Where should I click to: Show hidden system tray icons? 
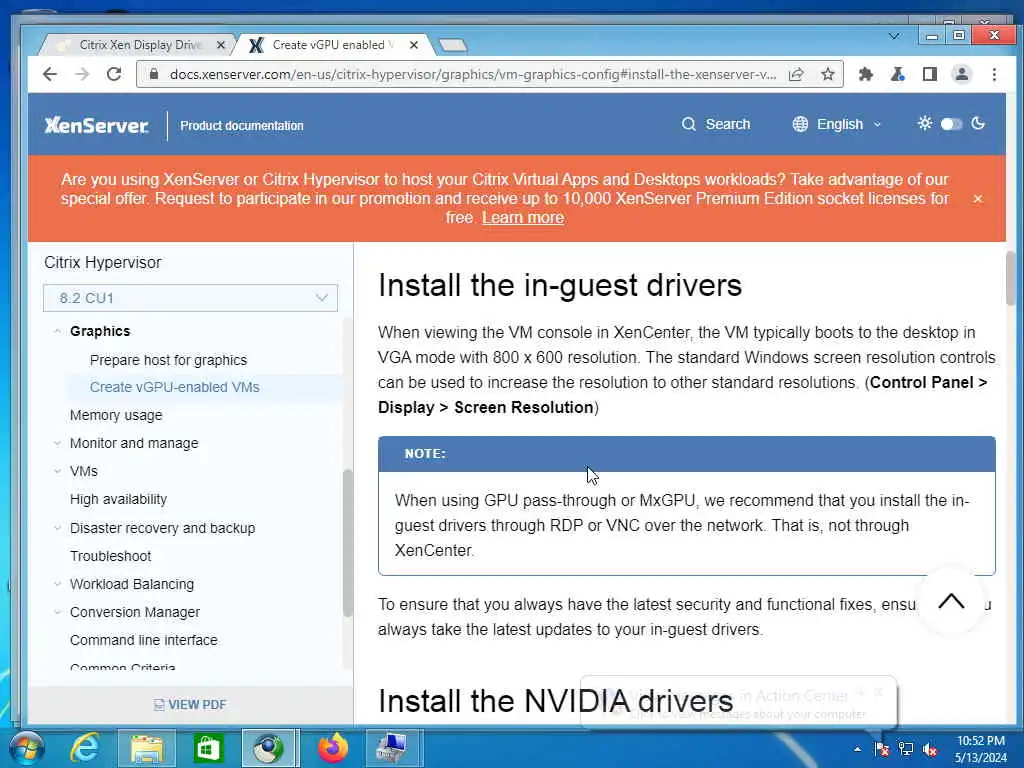point(857,749)
